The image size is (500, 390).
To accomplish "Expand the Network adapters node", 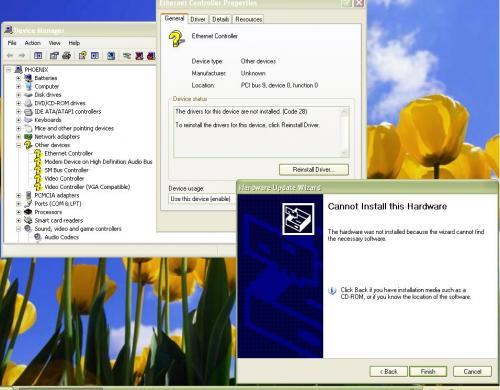I will [x=19, y=137].
